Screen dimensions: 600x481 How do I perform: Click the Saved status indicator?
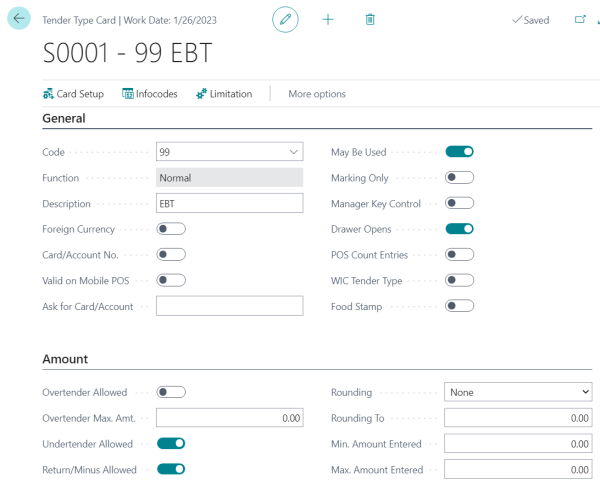(x=531, y=20)
